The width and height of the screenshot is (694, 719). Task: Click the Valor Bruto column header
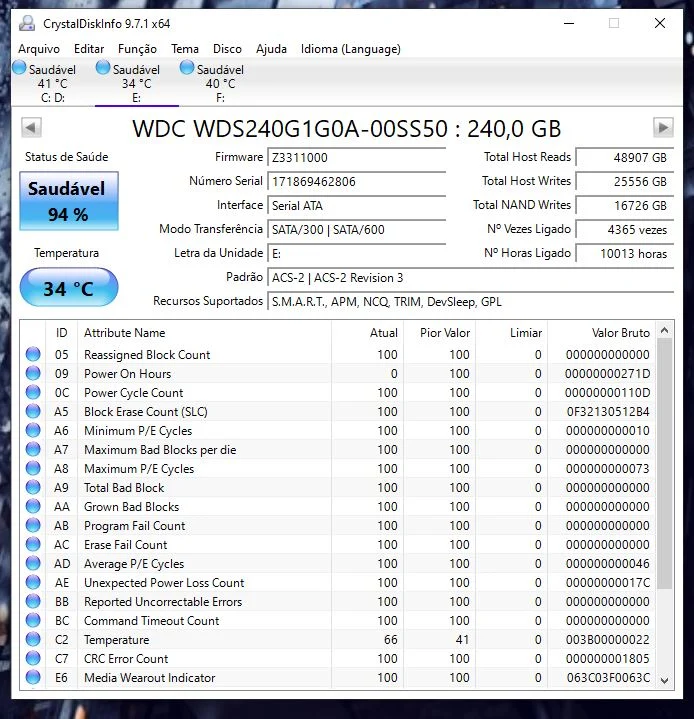[602, 333]
